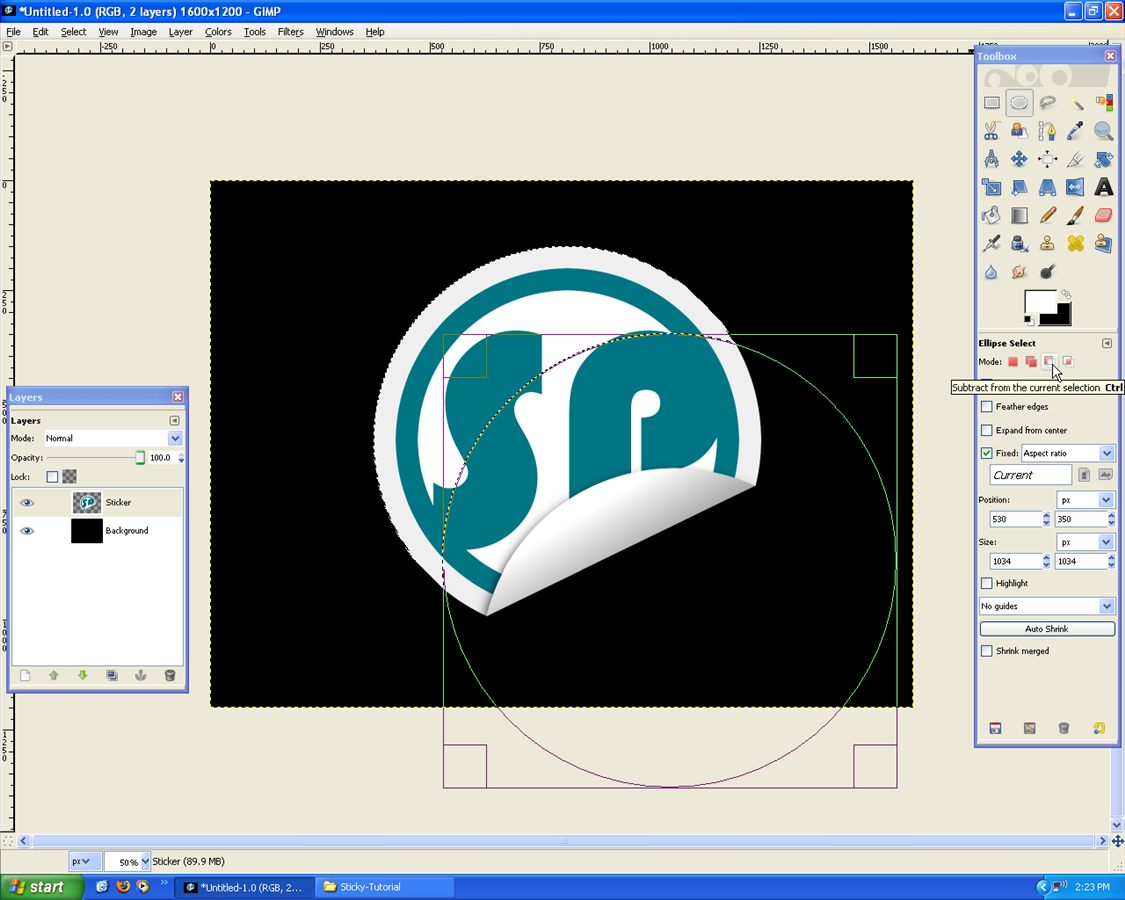Select the Eraser tool
Image resolution: width=1125 pixels, height=900 pixels.
1103,215
